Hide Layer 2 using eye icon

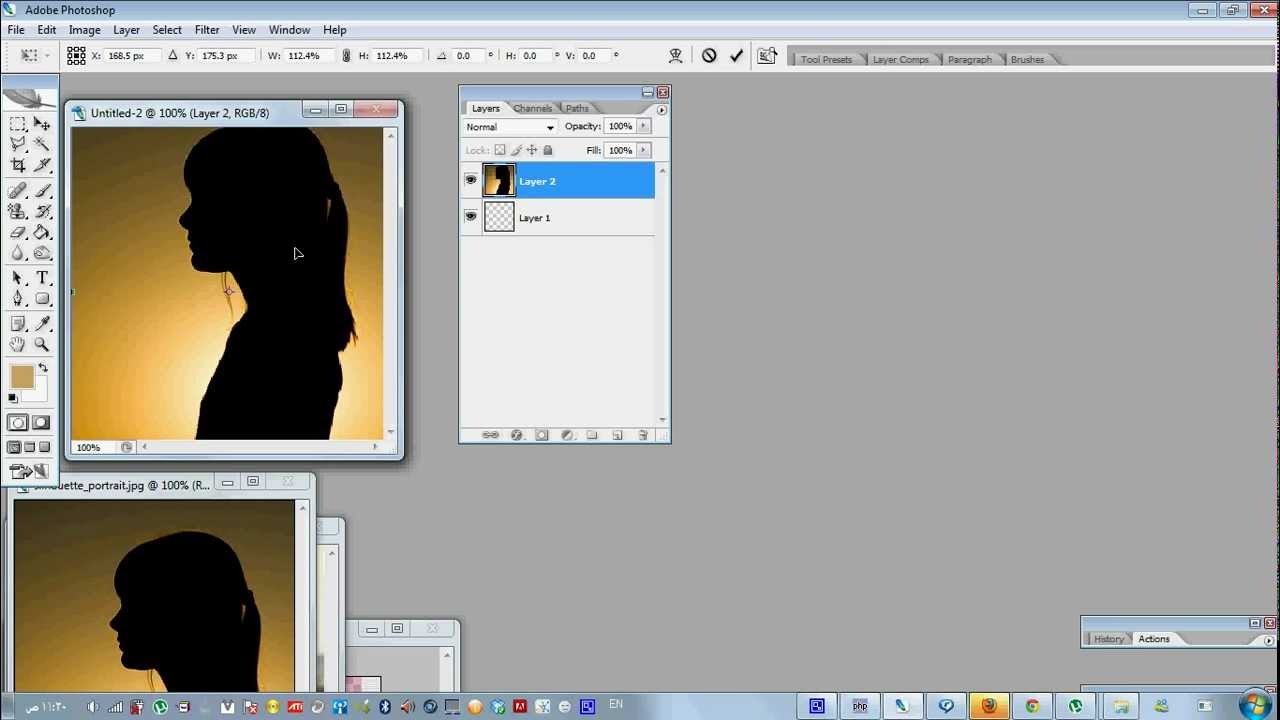pyautogui.click(x=471, y=181)
